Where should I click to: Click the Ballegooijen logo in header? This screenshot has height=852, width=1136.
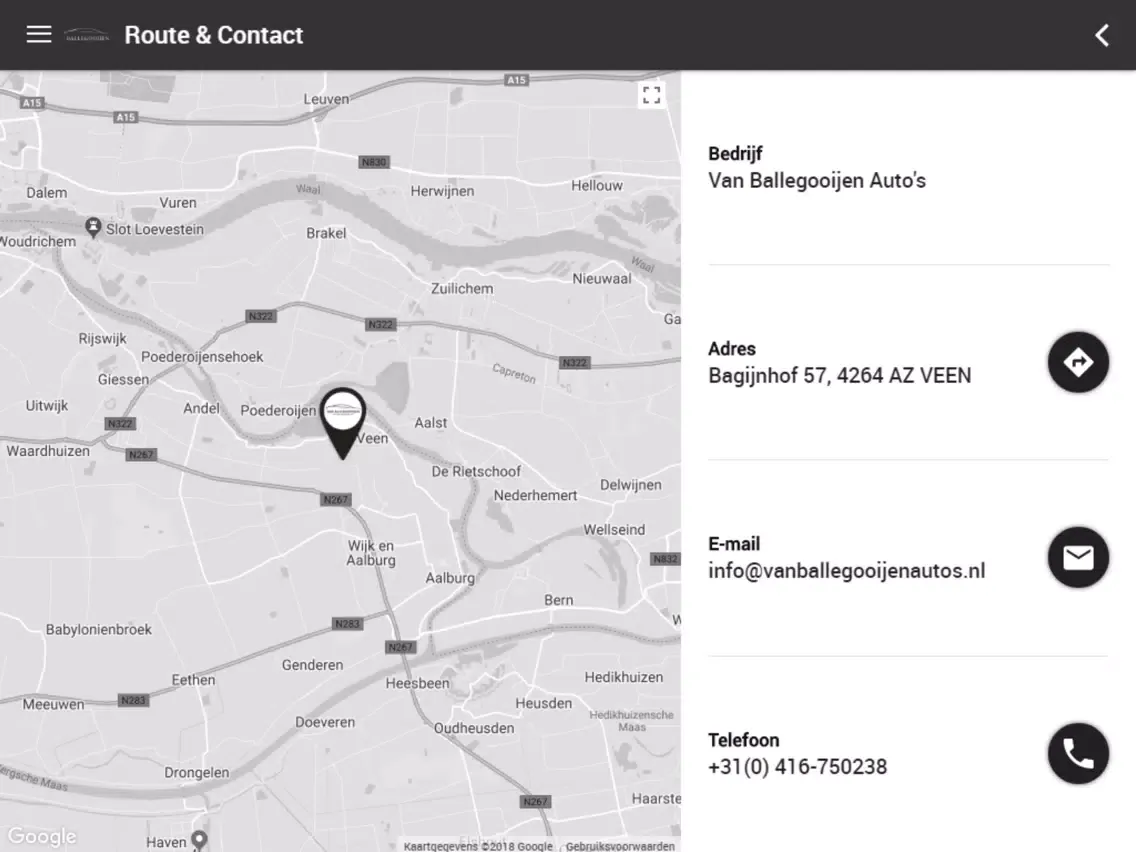coord(87,35)
